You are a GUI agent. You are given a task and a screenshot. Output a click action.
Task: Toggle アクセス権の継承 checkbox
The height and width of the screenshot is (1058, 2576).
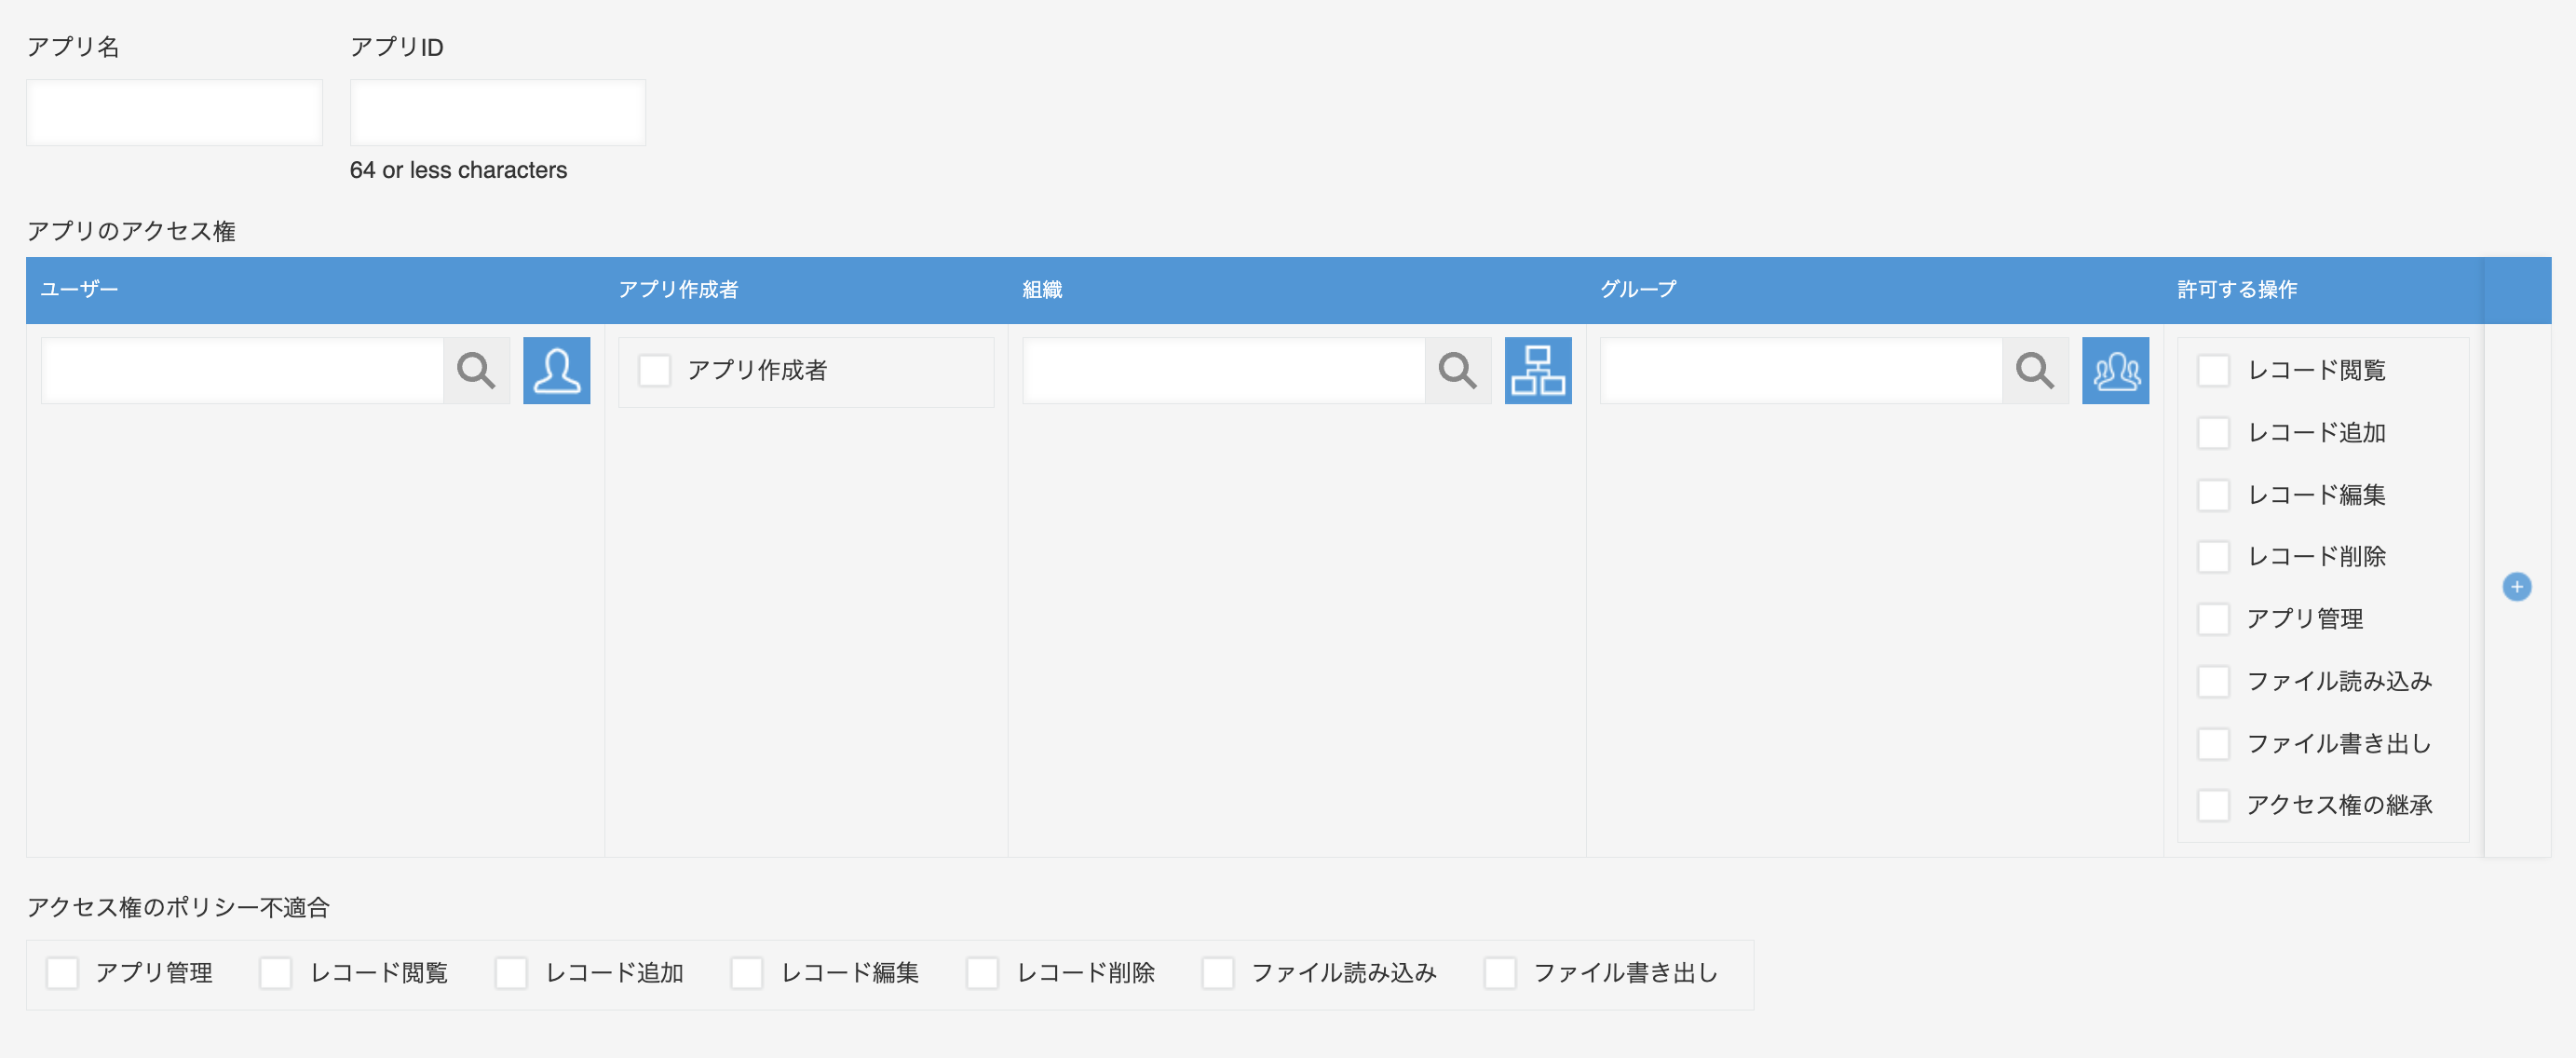coord(2213,805)
